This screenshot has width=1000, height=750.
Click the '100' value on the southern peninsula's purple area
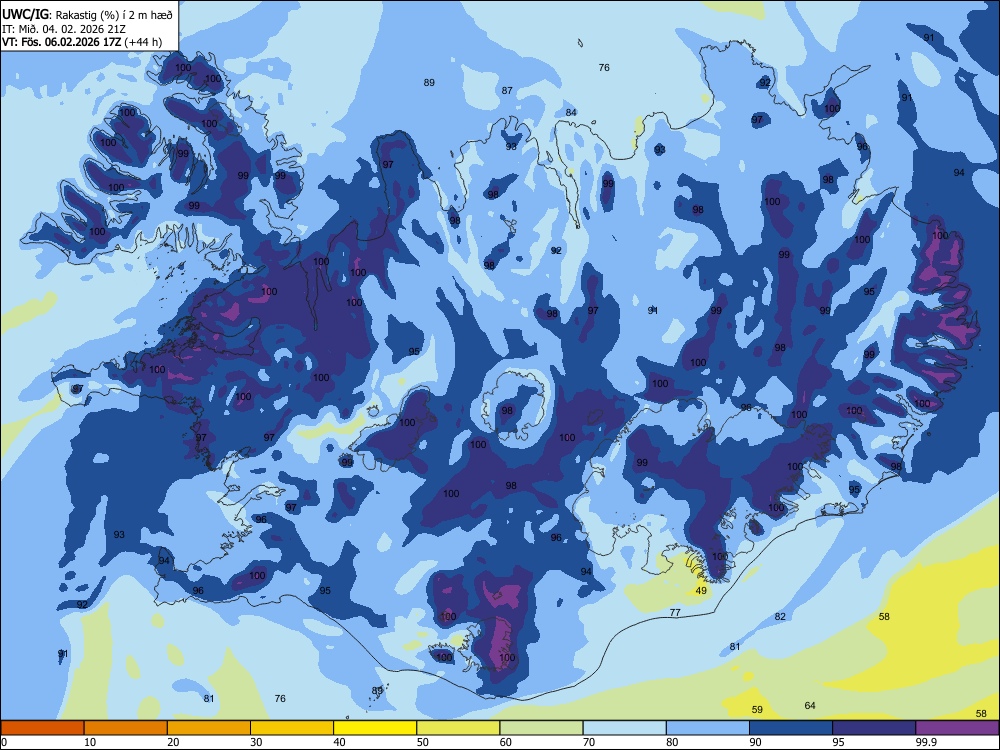pyautogui.click(x=507, y=658)
